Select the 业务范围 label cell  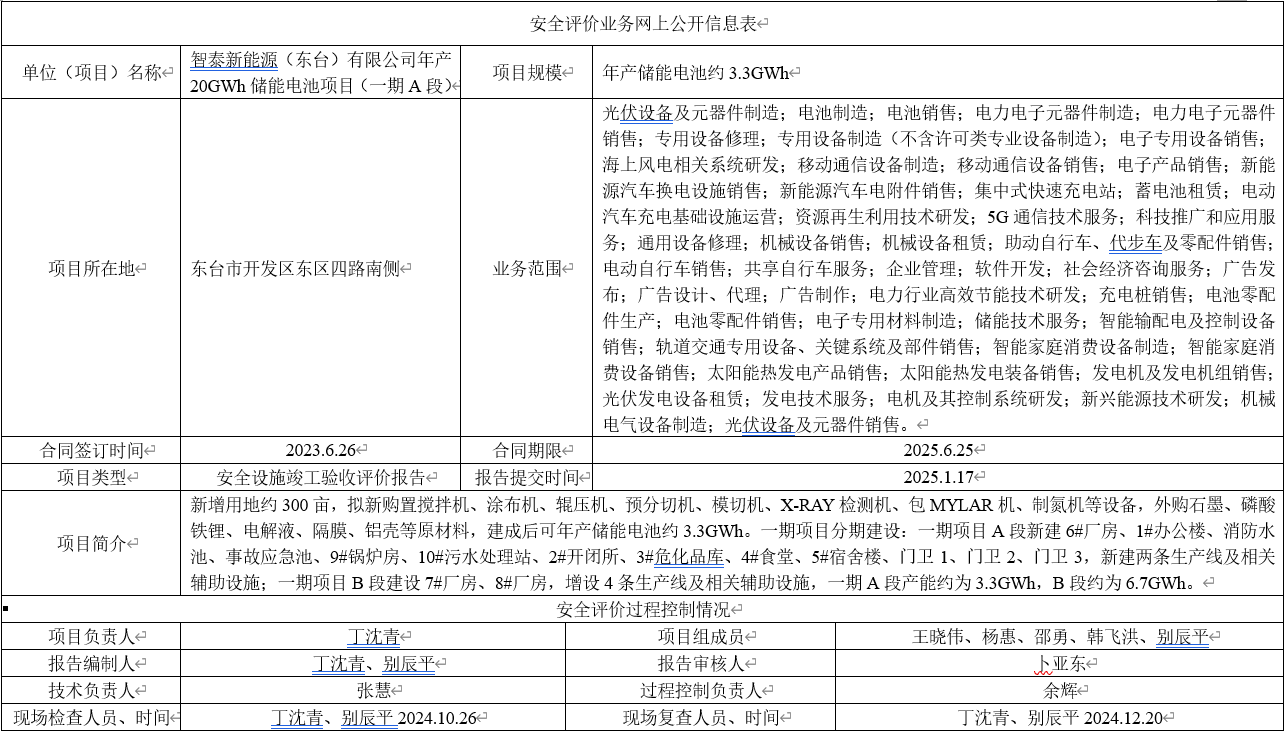point(530,268)
